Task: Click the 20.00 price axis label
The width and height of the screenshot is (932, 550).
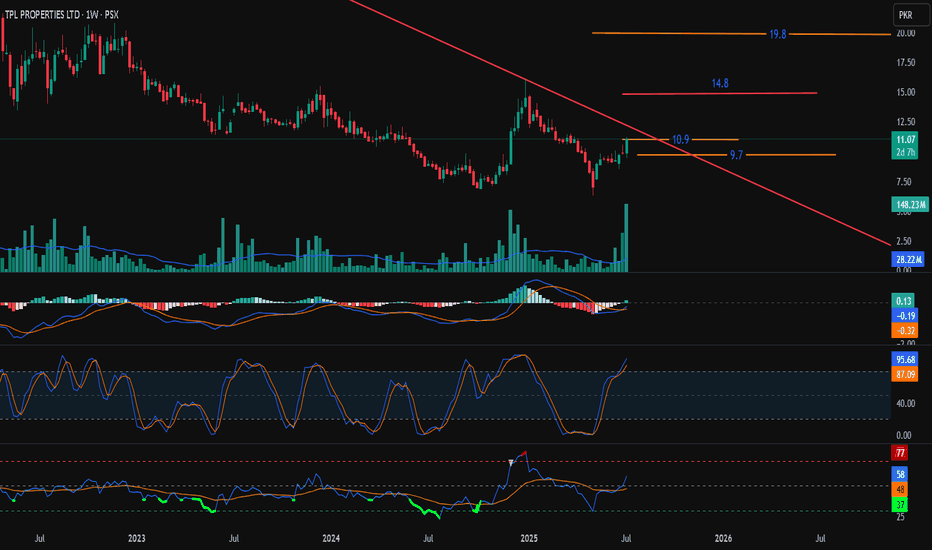Action: coord(906,33)
